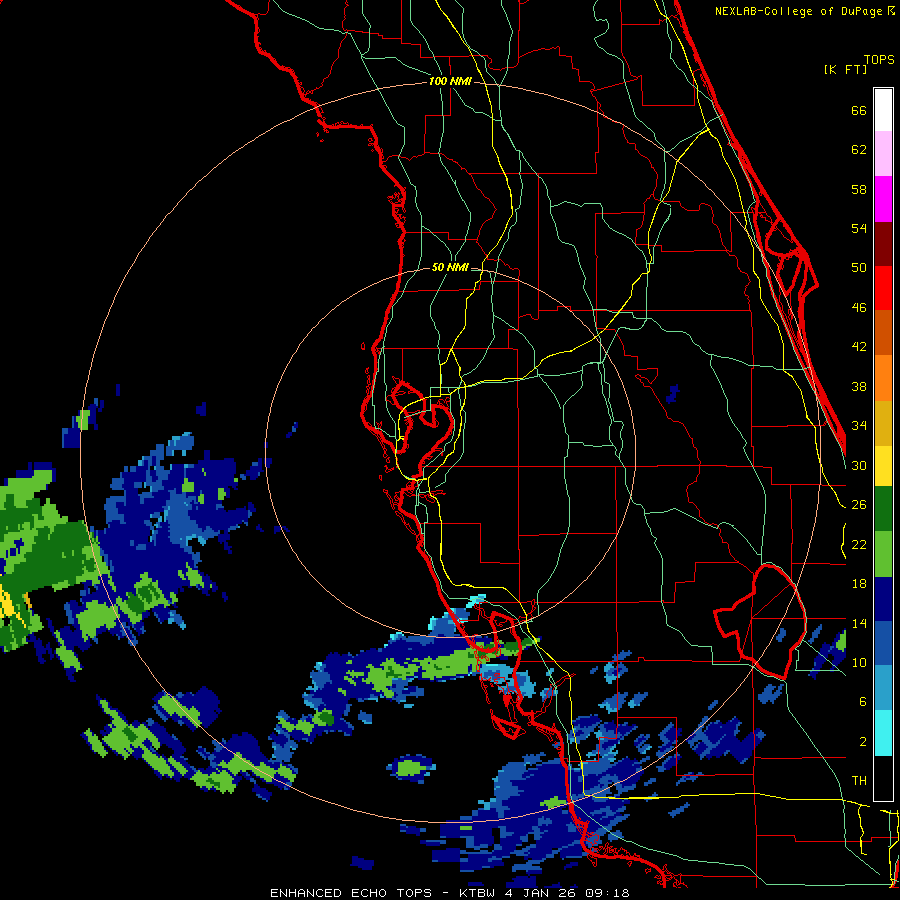
Task: Click the legend value '38'
Action: (x=859, y=386)
